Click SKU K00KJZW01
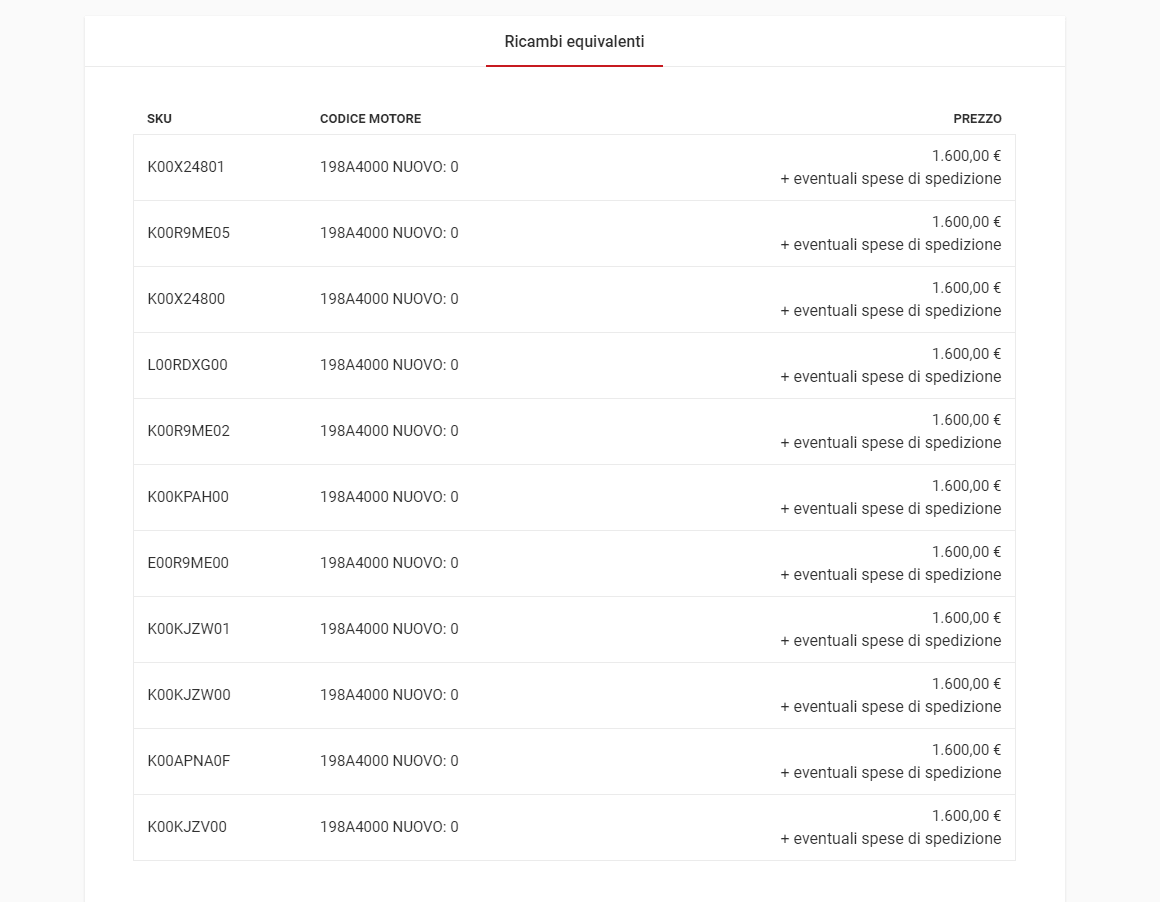This screenshot has width=1160, height=902. (189, 628)
